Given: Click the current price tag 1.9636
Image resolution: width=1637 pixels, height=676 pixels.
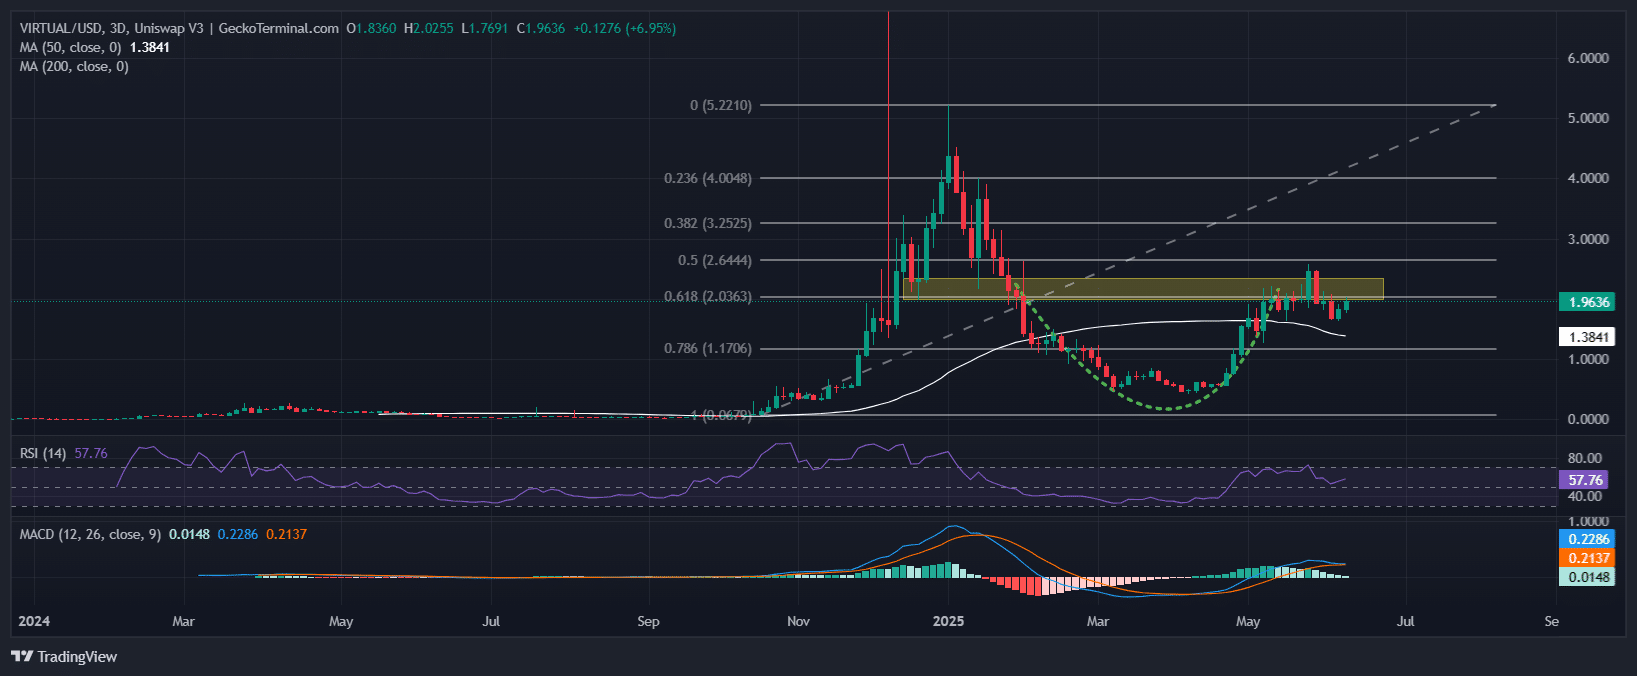Looking at the screenshot, I should pos(1588,302).
